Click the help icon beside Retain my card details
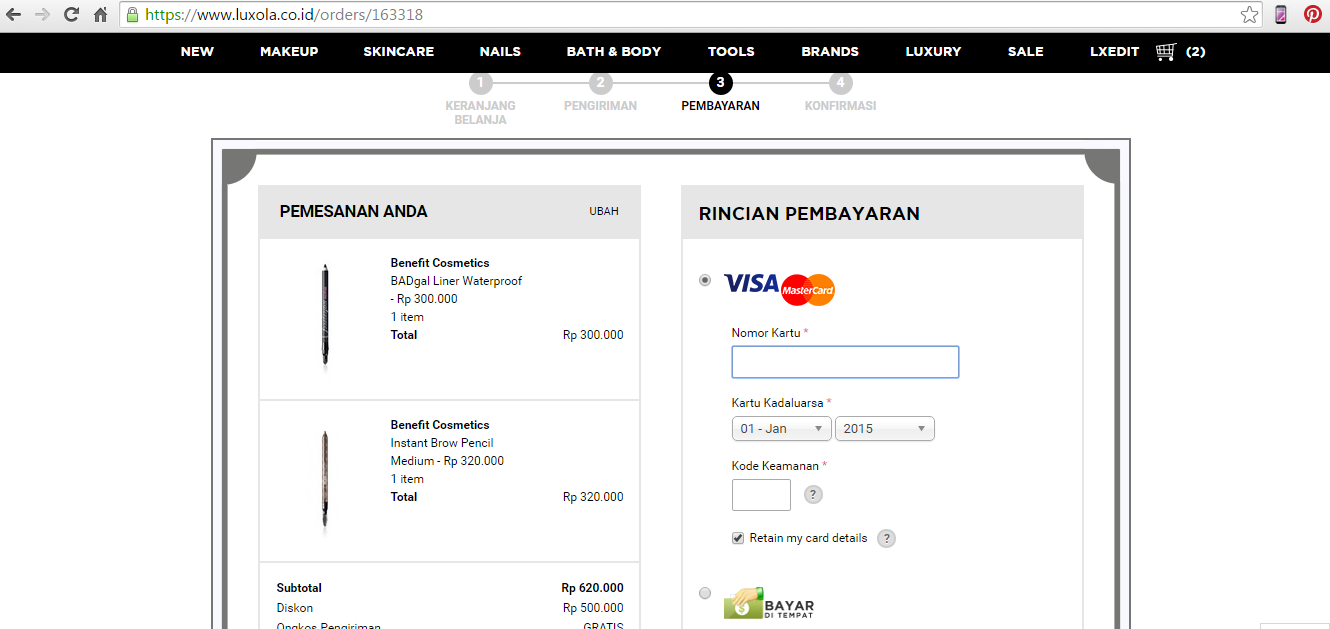The image size is (1330, 629). [x=886, y=538]
